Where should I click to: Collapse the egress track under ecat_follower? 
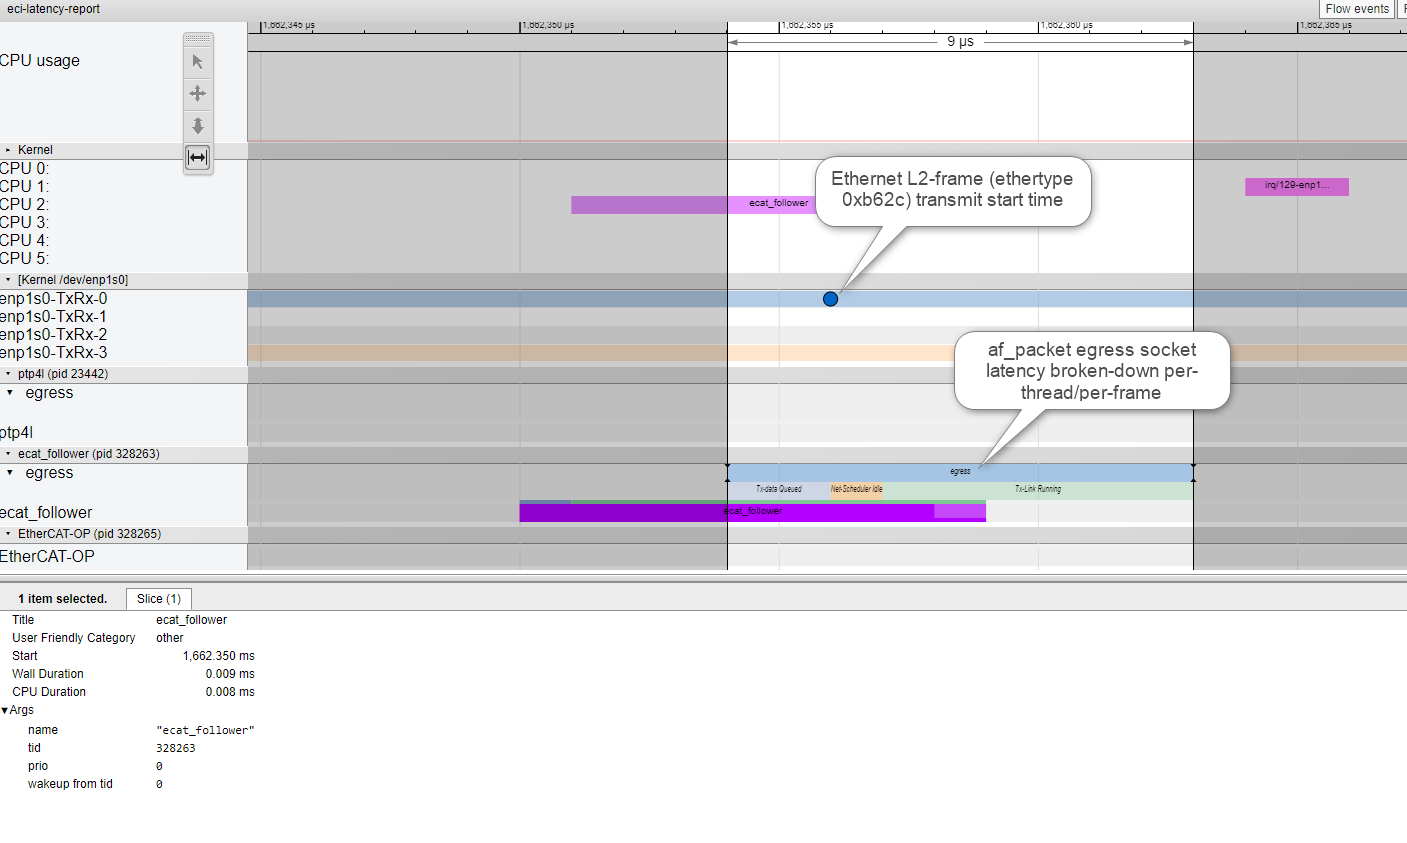pos(10,473)
